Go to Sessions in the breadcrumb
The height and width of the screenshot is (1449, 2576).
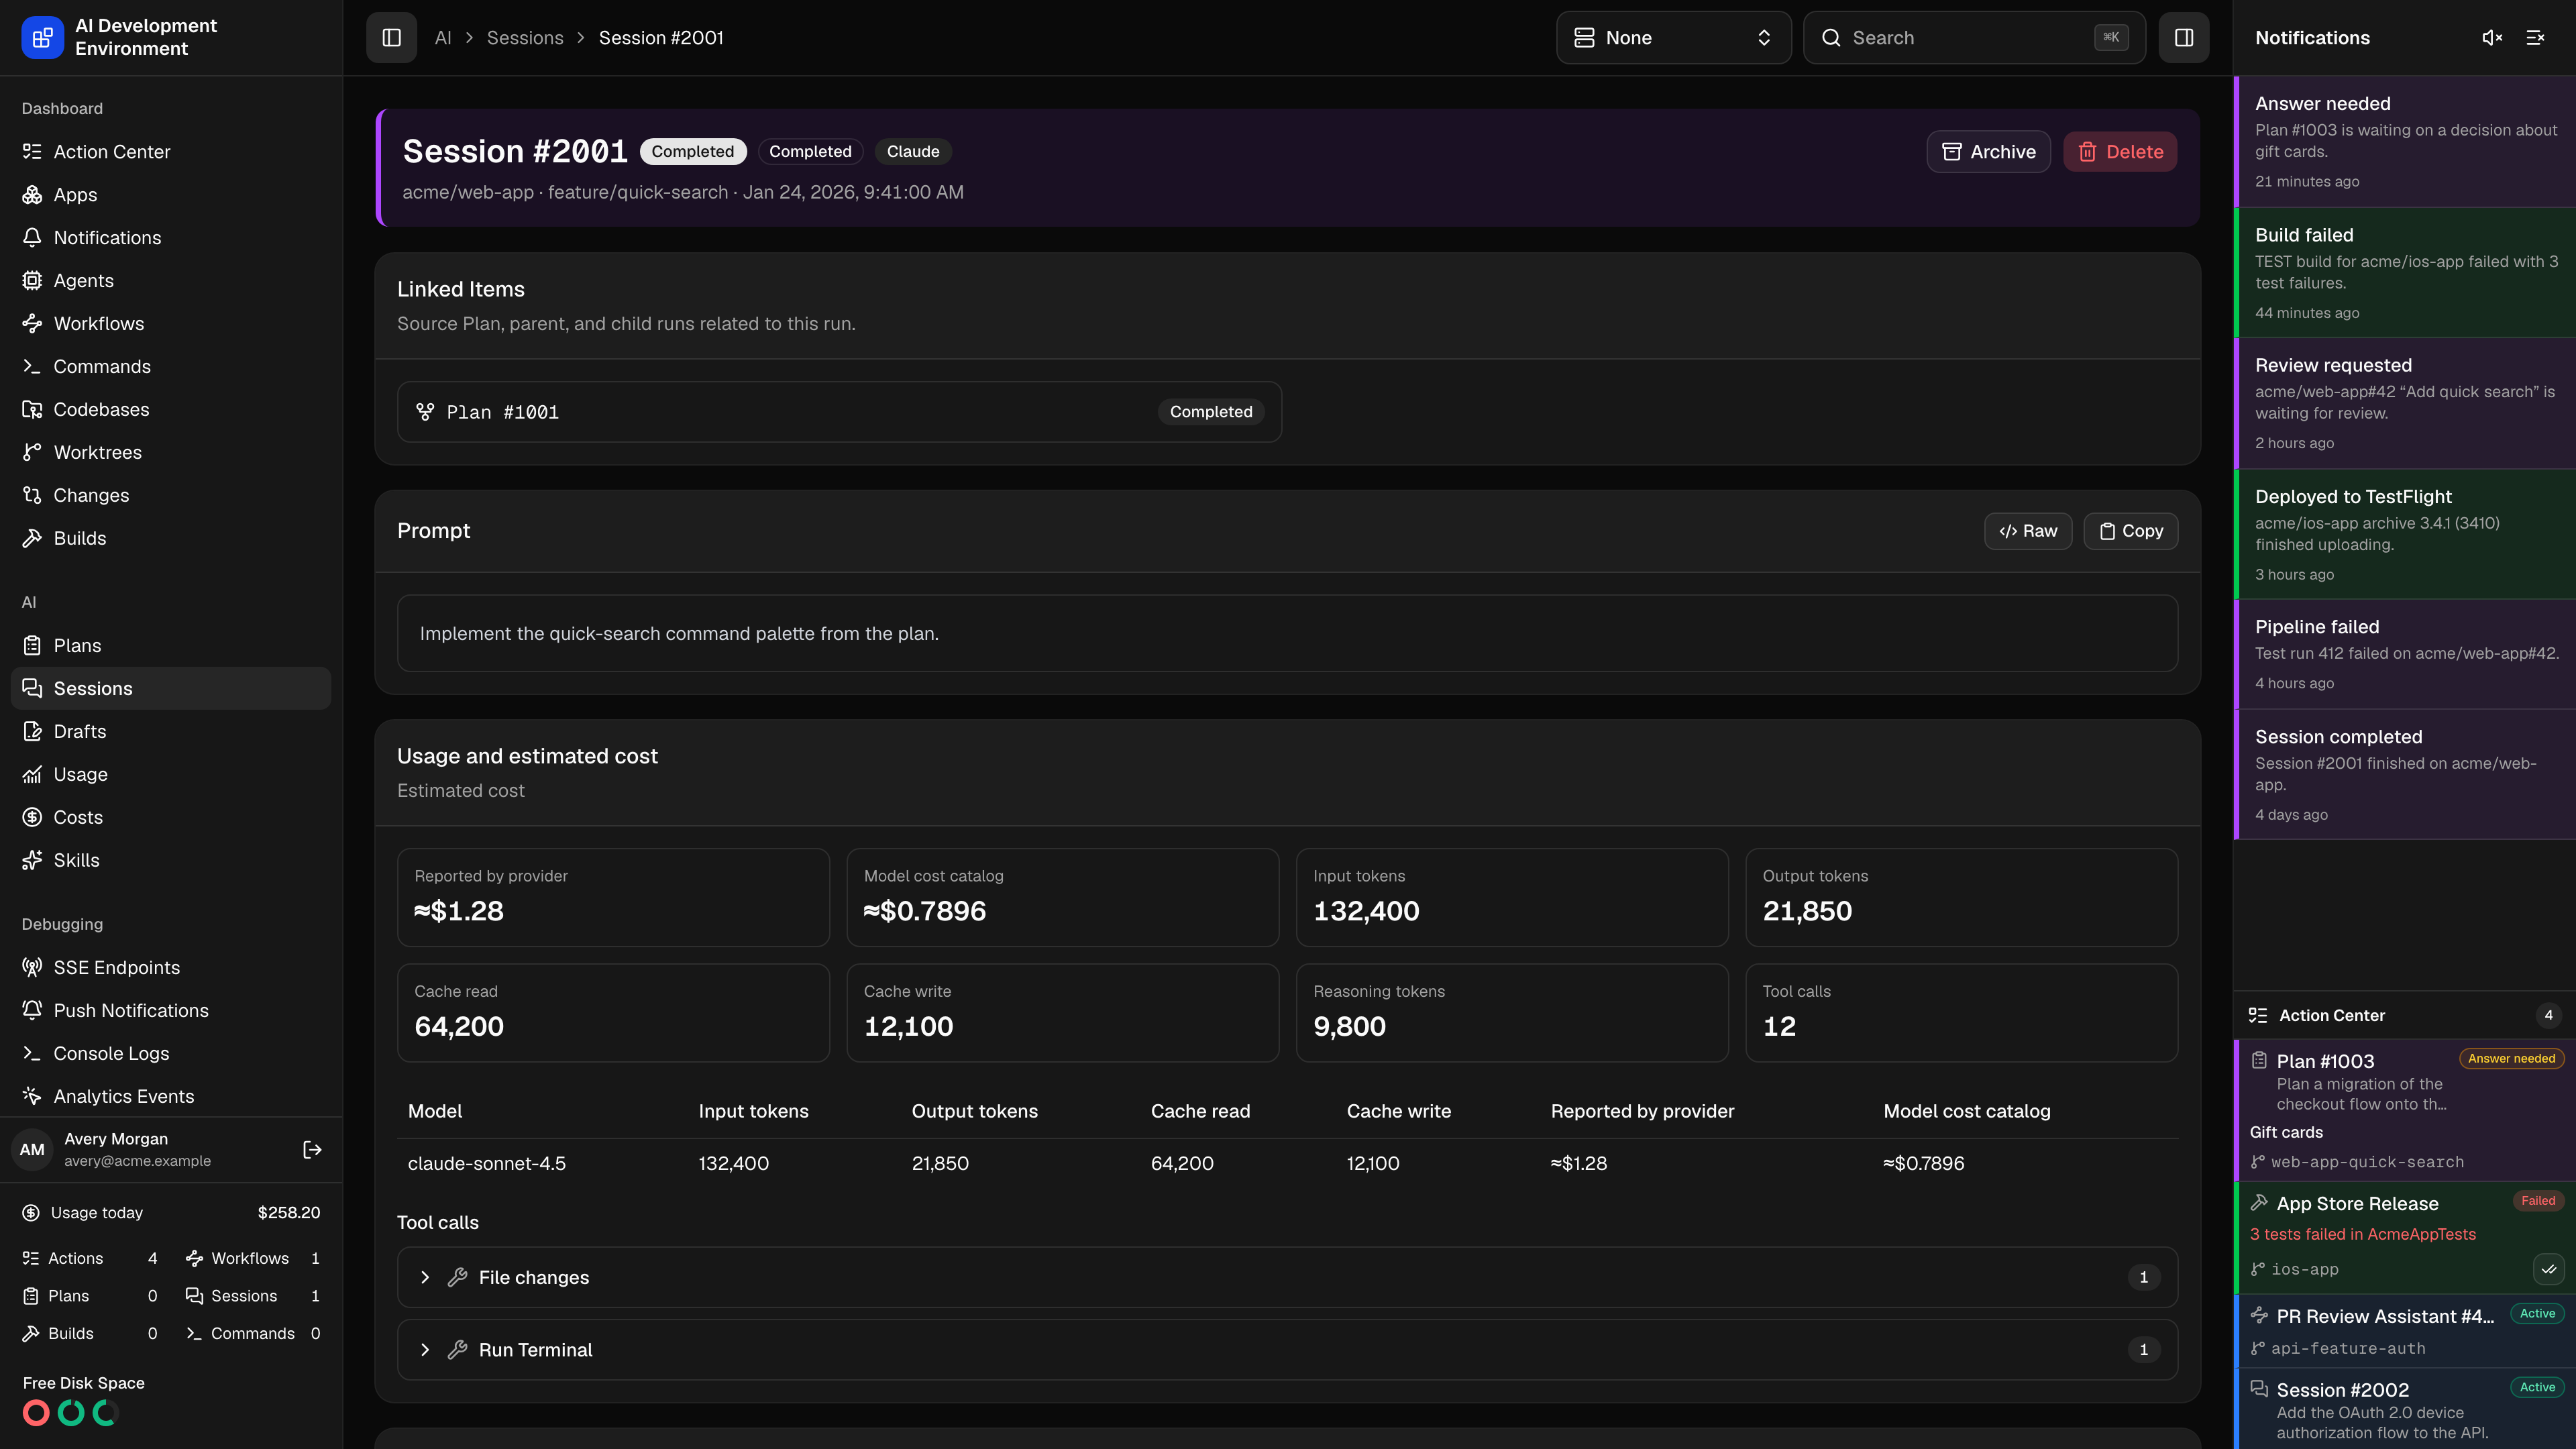coord(525,38)
